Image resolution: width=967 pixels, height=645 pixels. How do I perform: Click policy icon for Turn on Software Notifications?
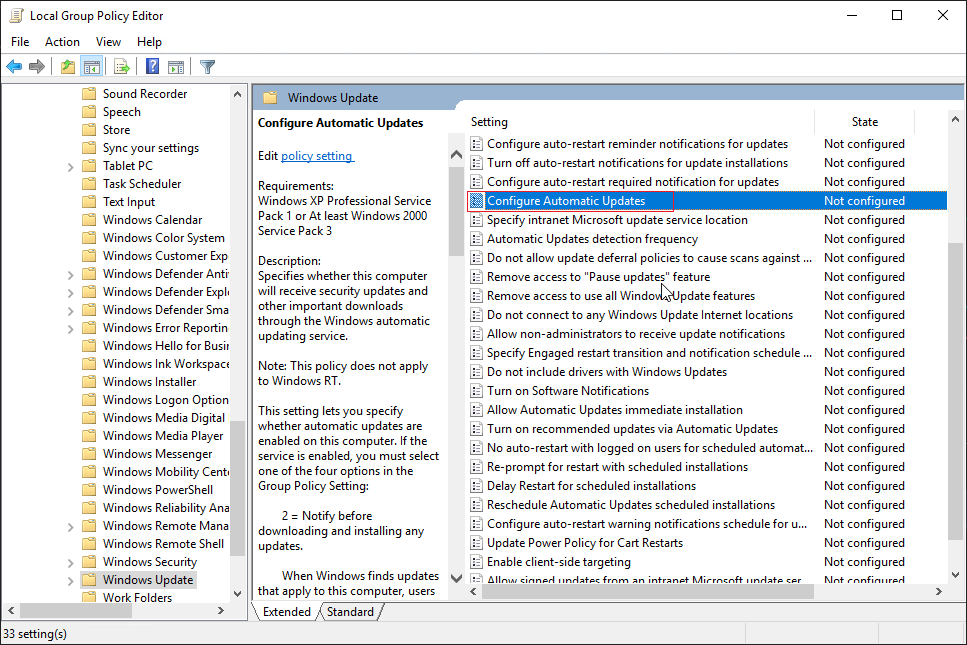(x=476, y=391)
